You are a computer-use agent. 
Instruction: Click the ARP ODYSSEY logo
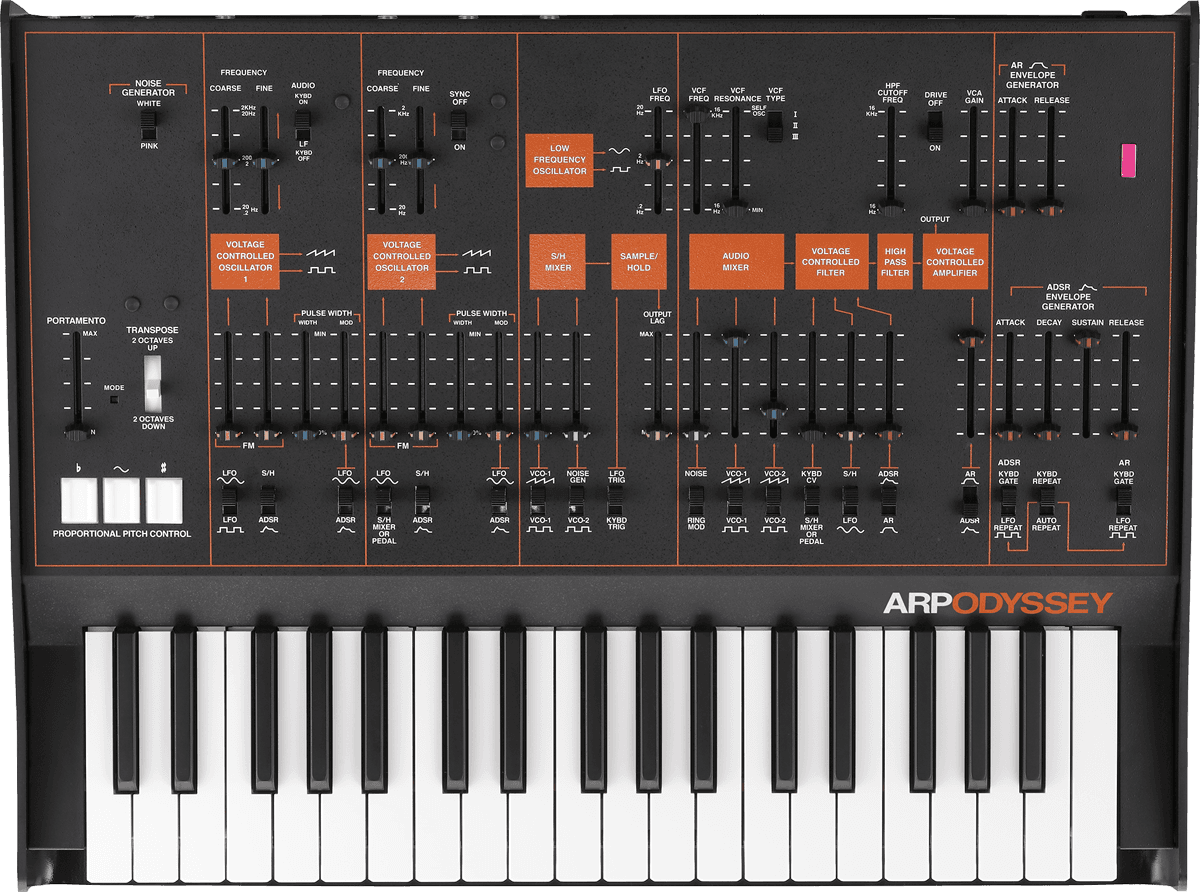click(x=998, y=603)
